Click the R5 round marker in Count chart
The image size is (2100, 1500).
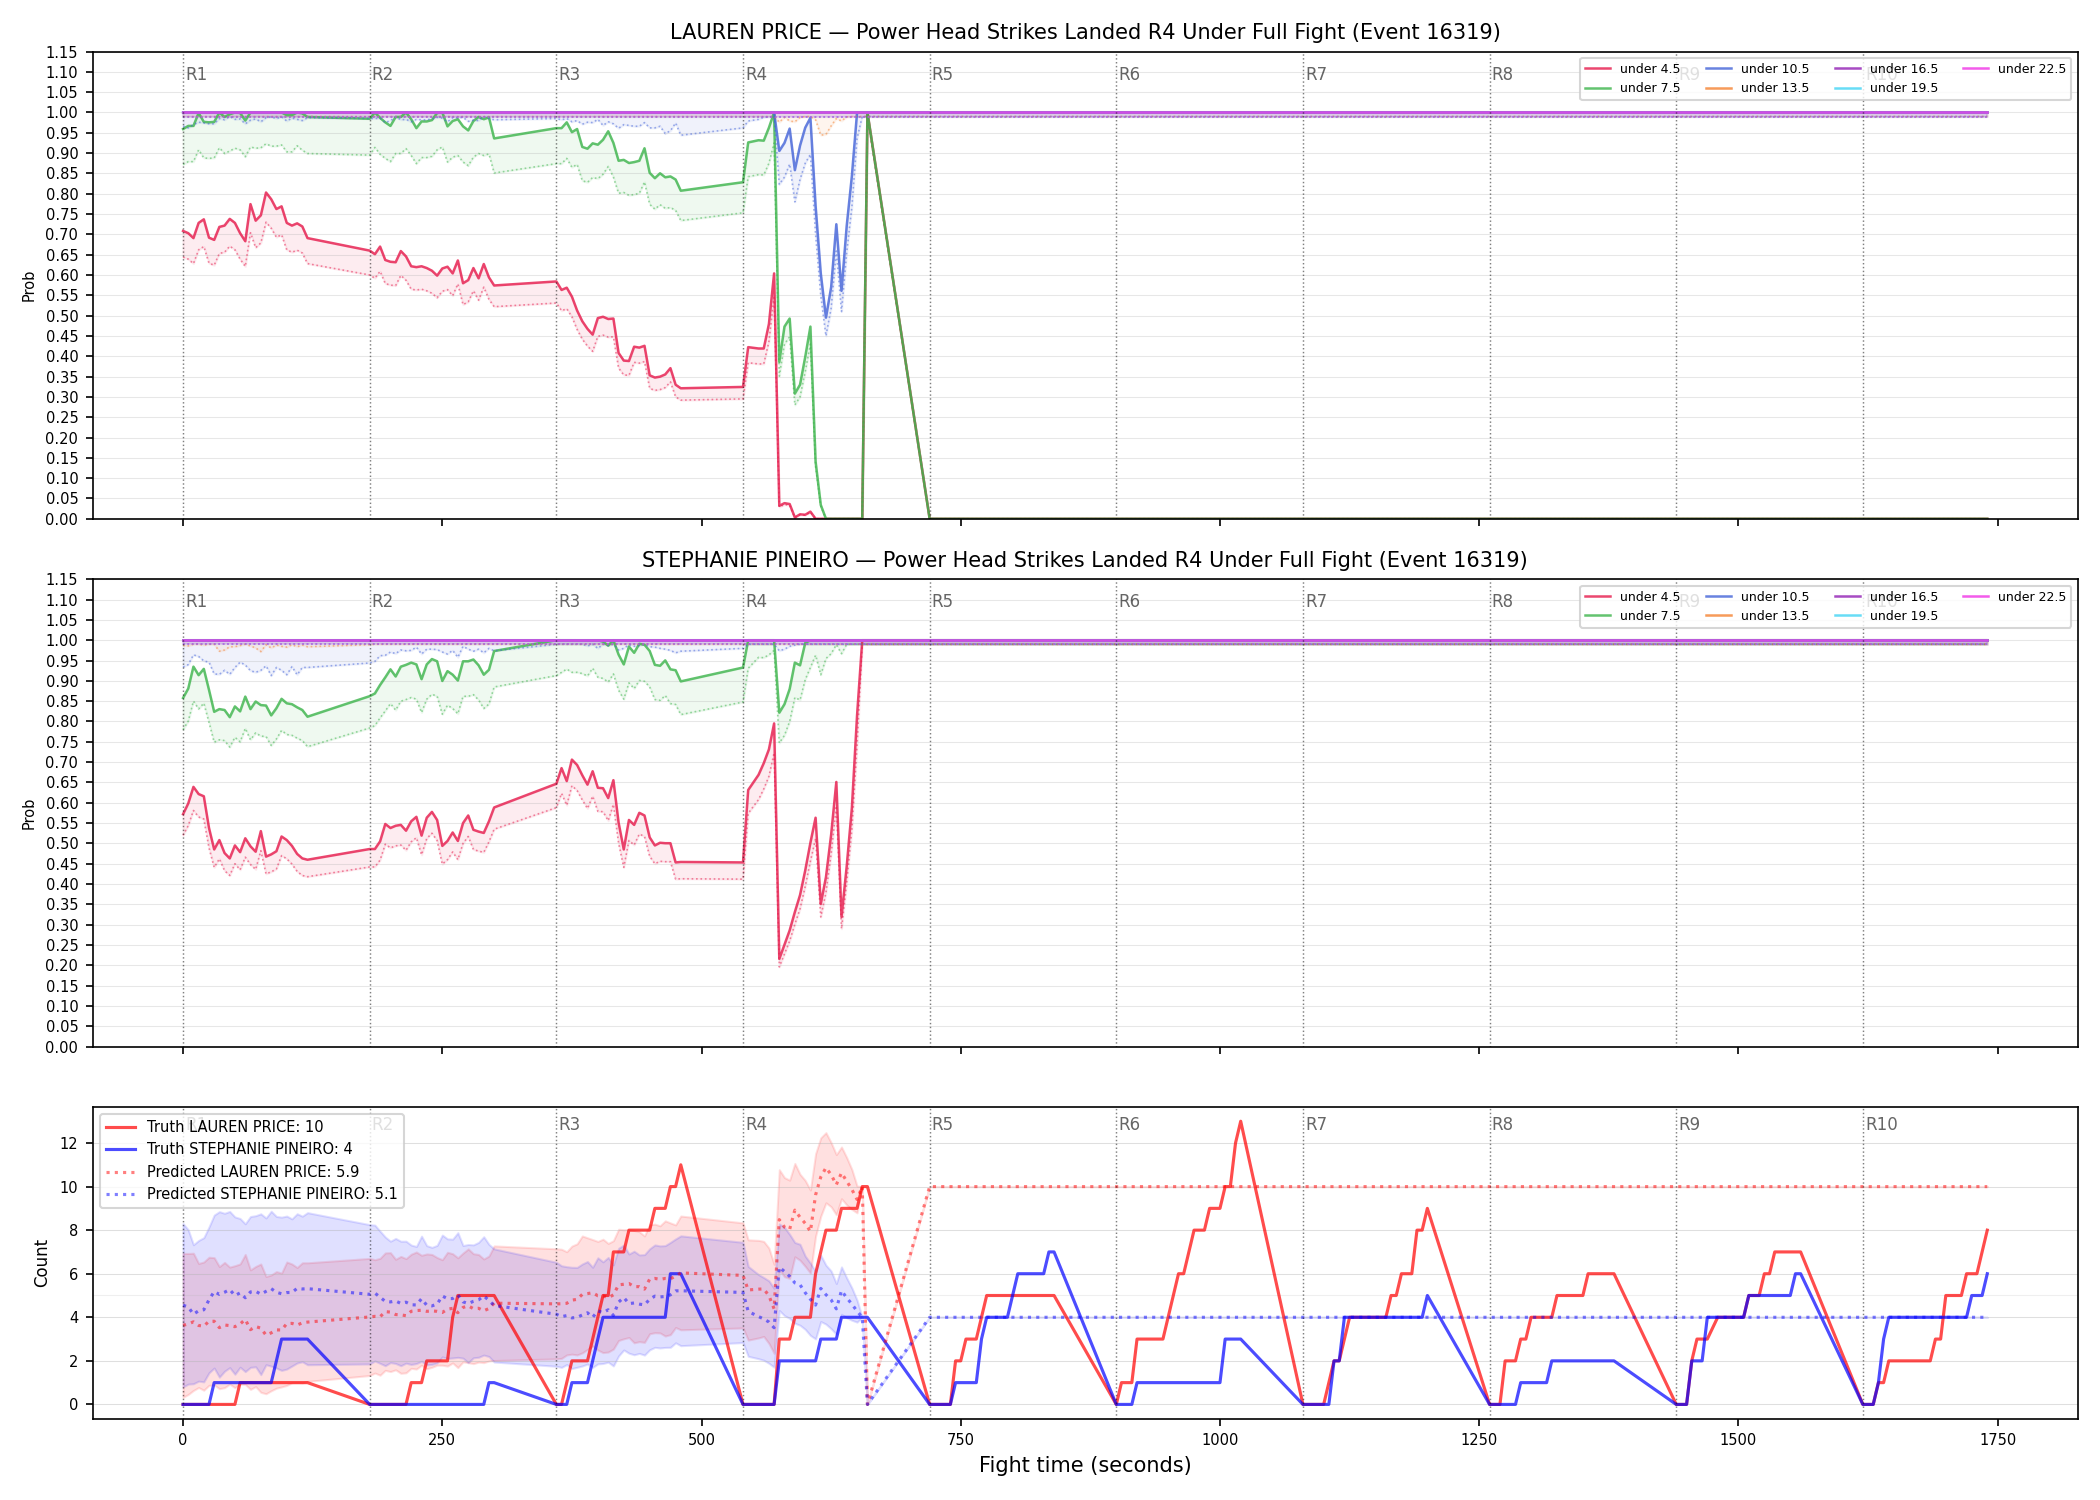942,1124
